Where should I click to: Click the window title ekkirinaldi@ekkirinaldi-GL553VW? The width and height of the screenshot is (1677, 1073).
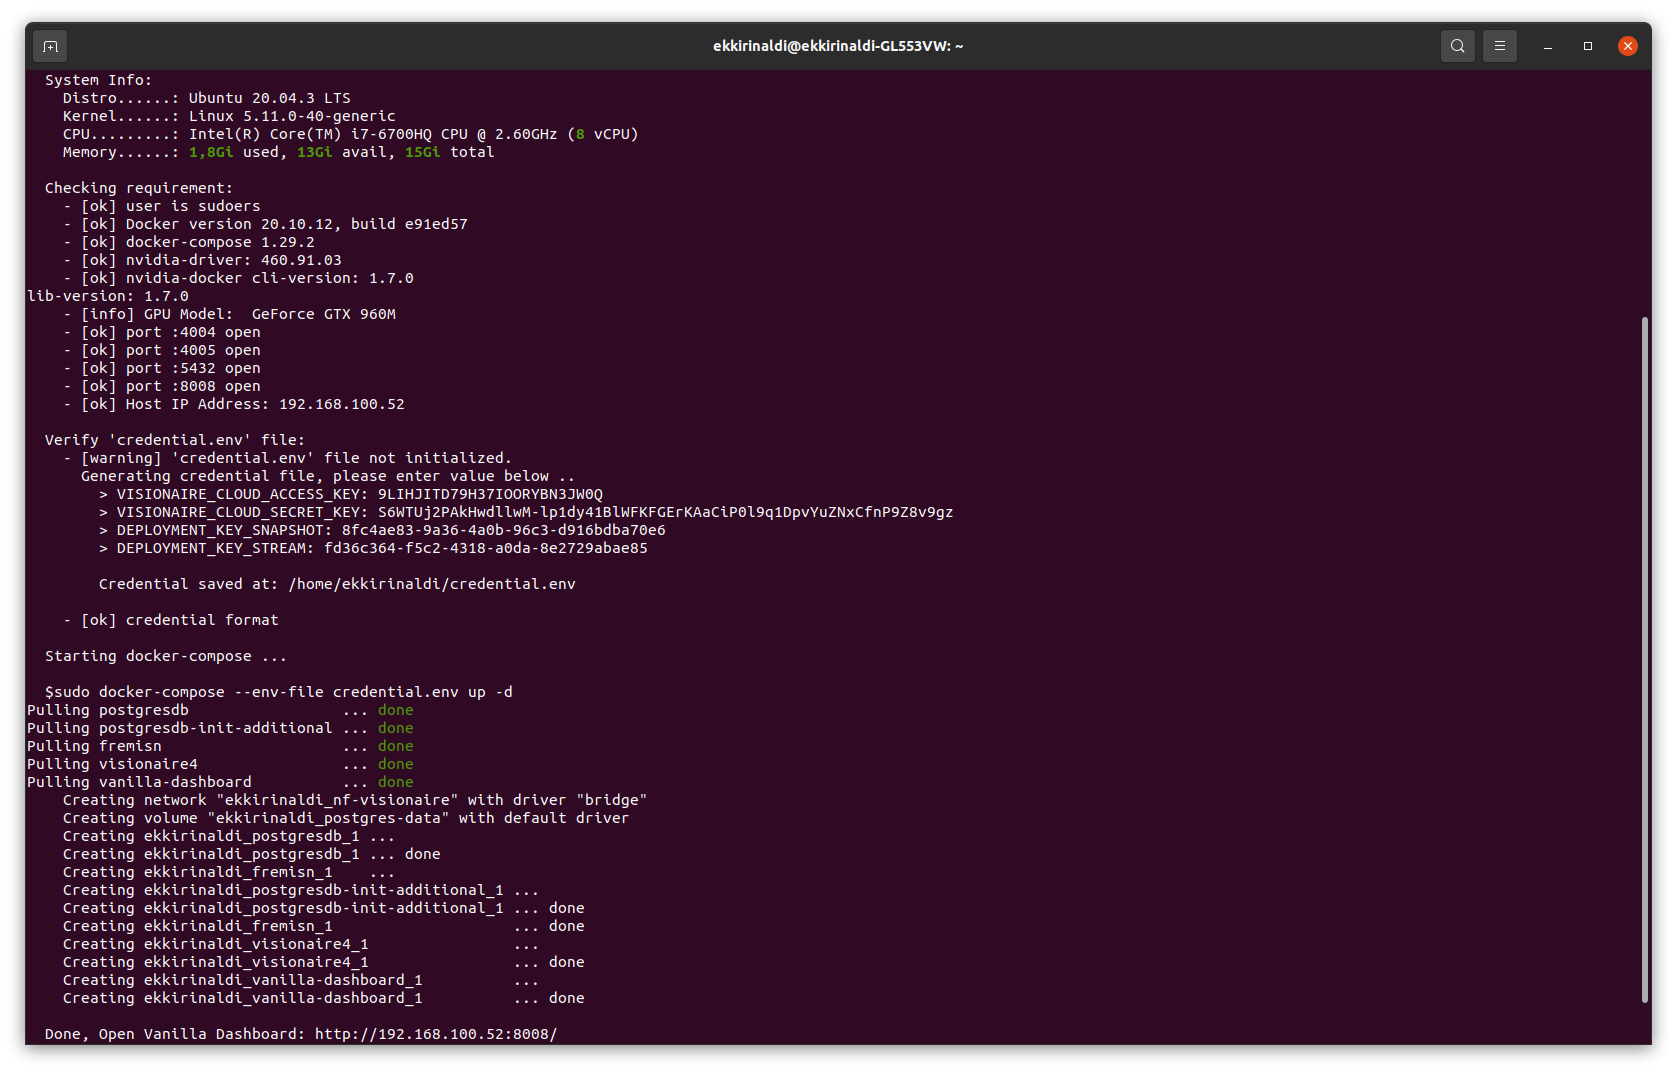tap(838, 46)
